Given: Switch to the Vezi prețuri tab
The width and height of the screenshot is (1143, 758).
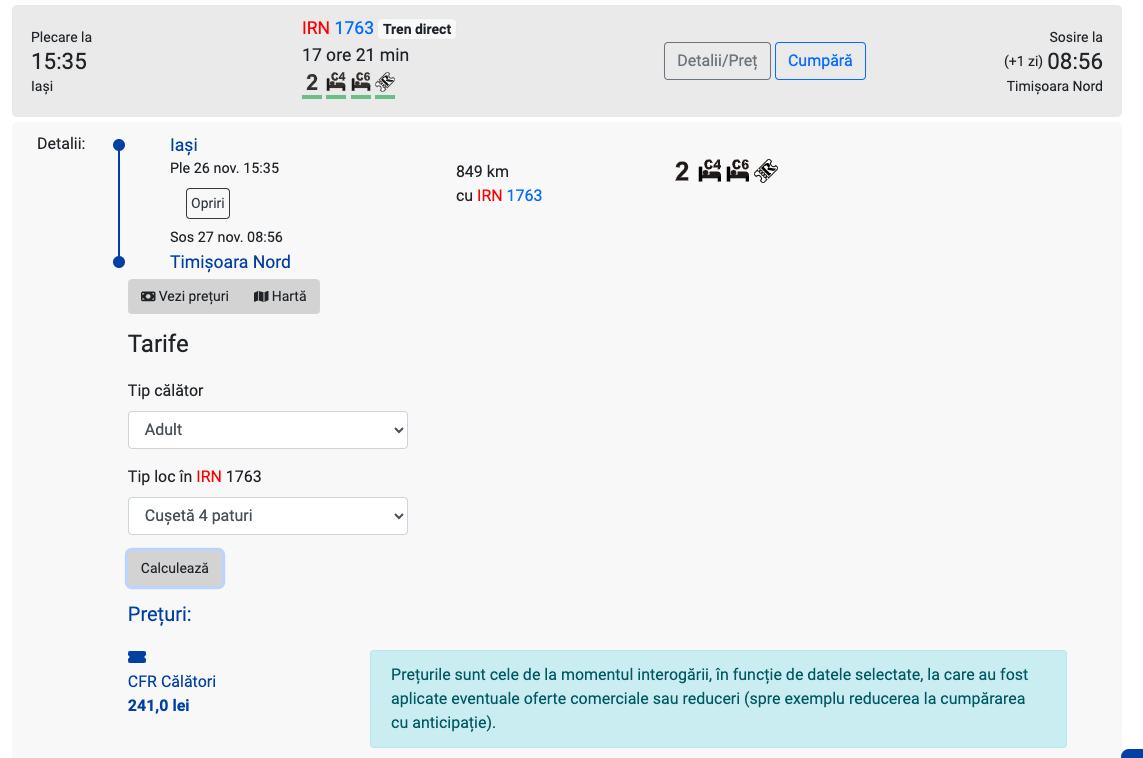Looking at the screenshot, I should click(x=185, y=297).
